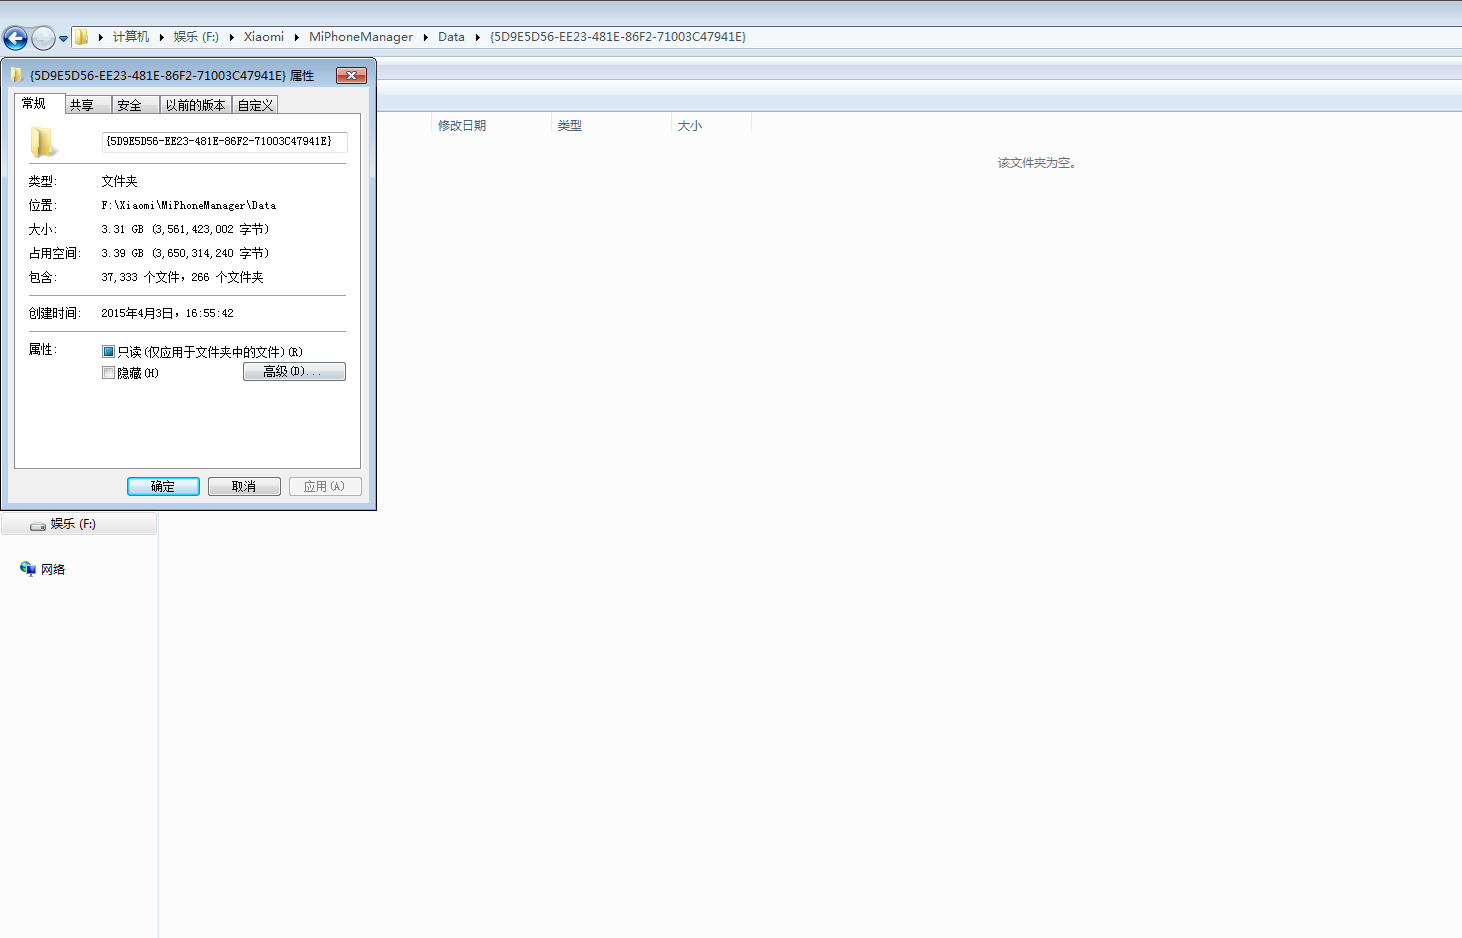Click the drive icon next to 娱乐 (F:)
This screenshot has height=938, width=1462.
[38, 525]
